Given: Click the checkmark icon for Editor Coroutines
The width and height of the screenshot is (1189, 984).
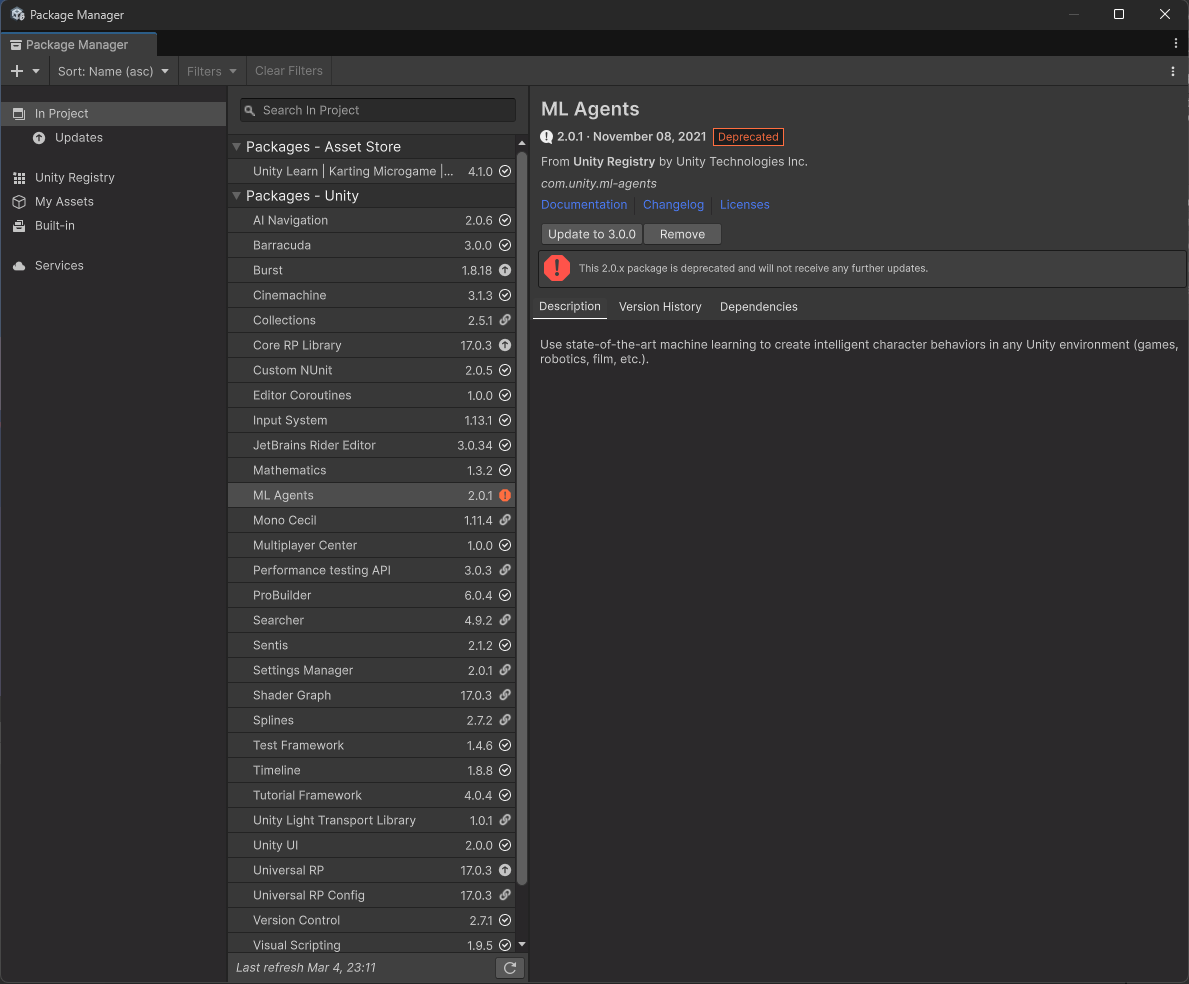Looking at the screenshot, I should 505,396.
